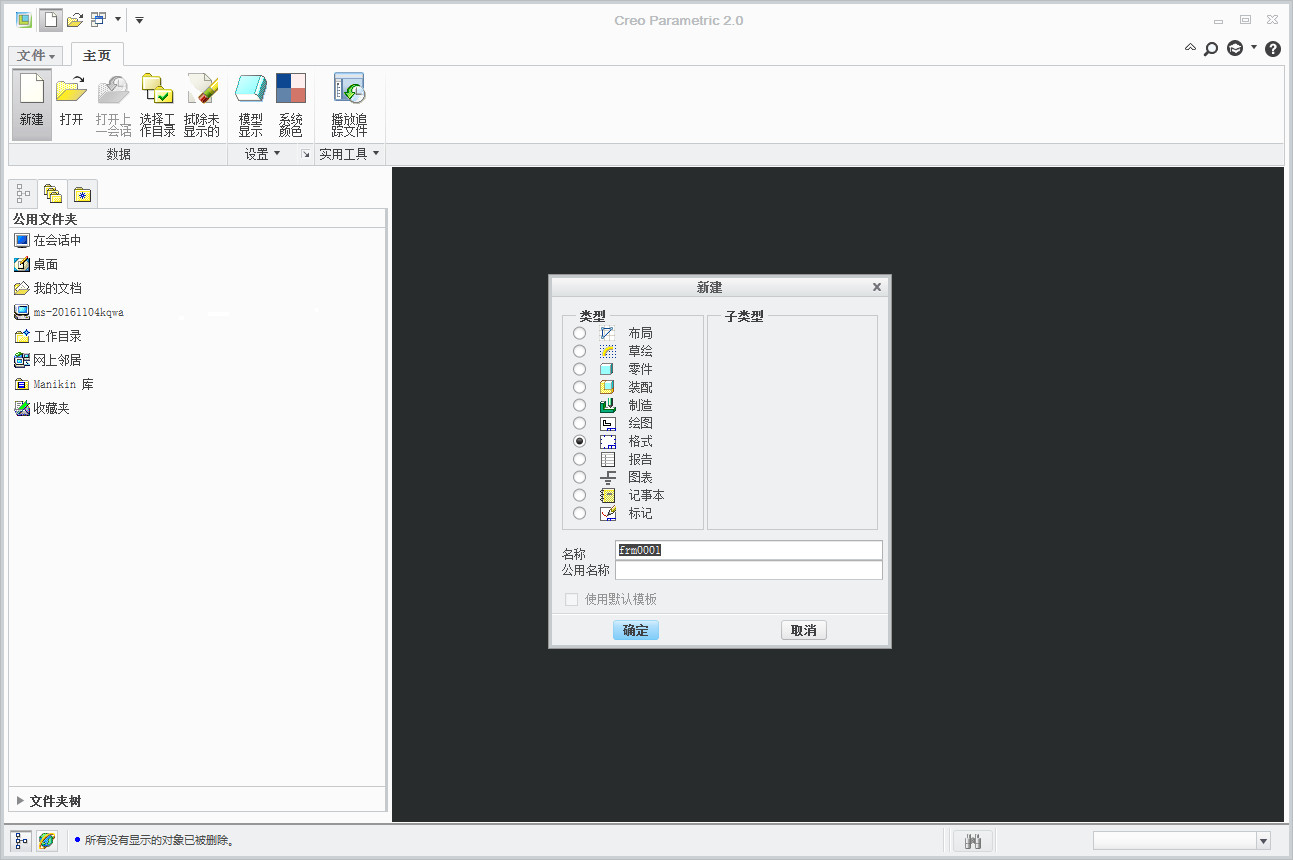
Task: Close the 新建 (New) dialog
Action: (x=877, y=287)
